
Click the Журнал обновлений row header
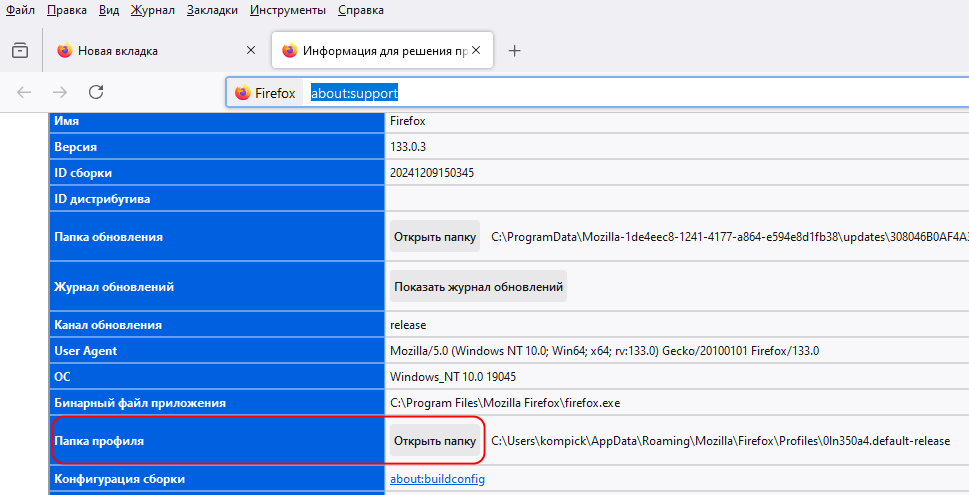pos(217,287)
